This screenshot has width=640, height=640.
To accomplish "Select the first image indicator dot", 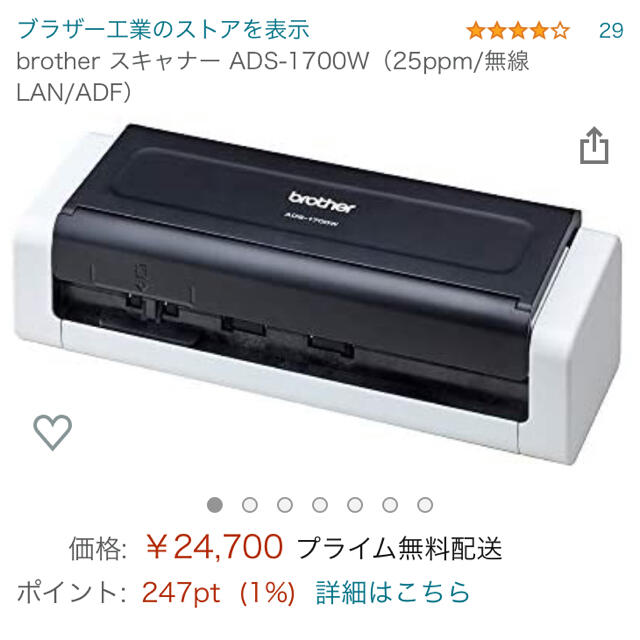I will click(x=215, y=505).
